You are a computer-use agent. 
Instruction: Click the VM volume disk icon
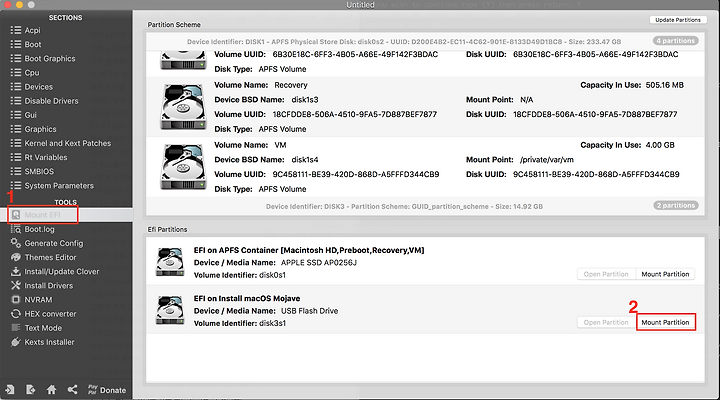(183, 167)
